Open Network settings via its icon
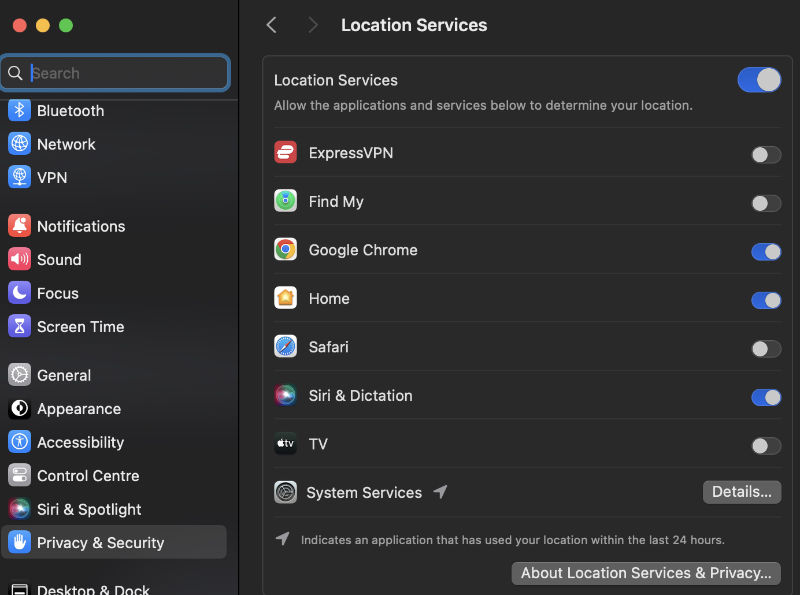800x595 pixels. click(19, 144)
